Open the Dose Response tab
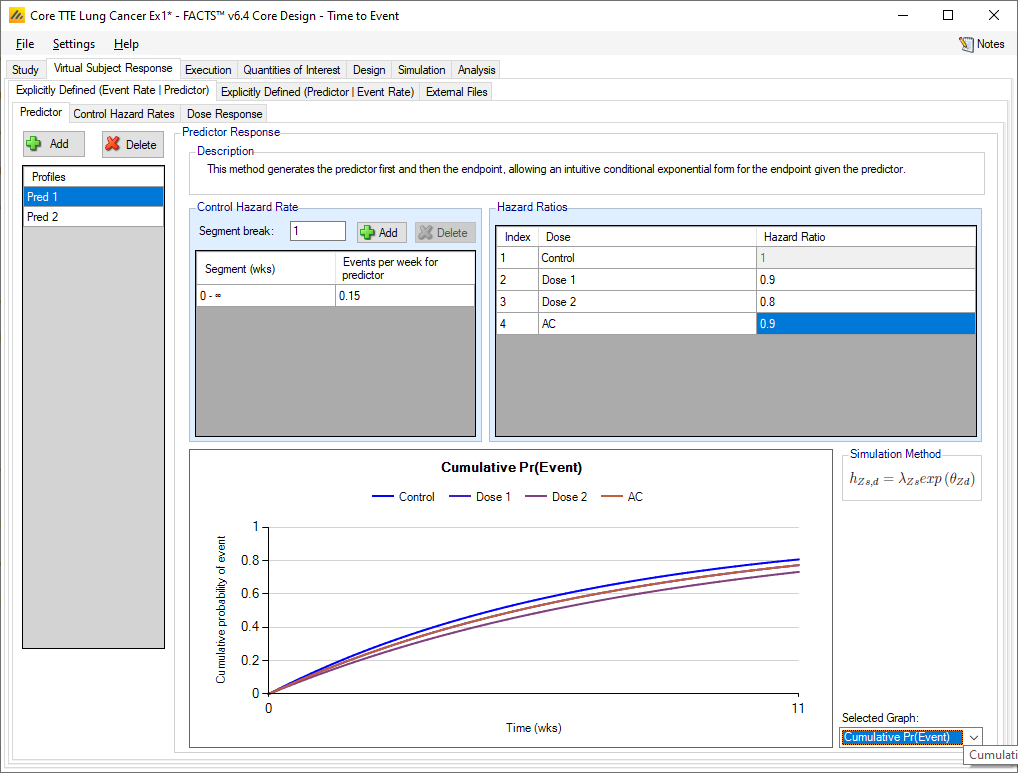 point(224,114)
